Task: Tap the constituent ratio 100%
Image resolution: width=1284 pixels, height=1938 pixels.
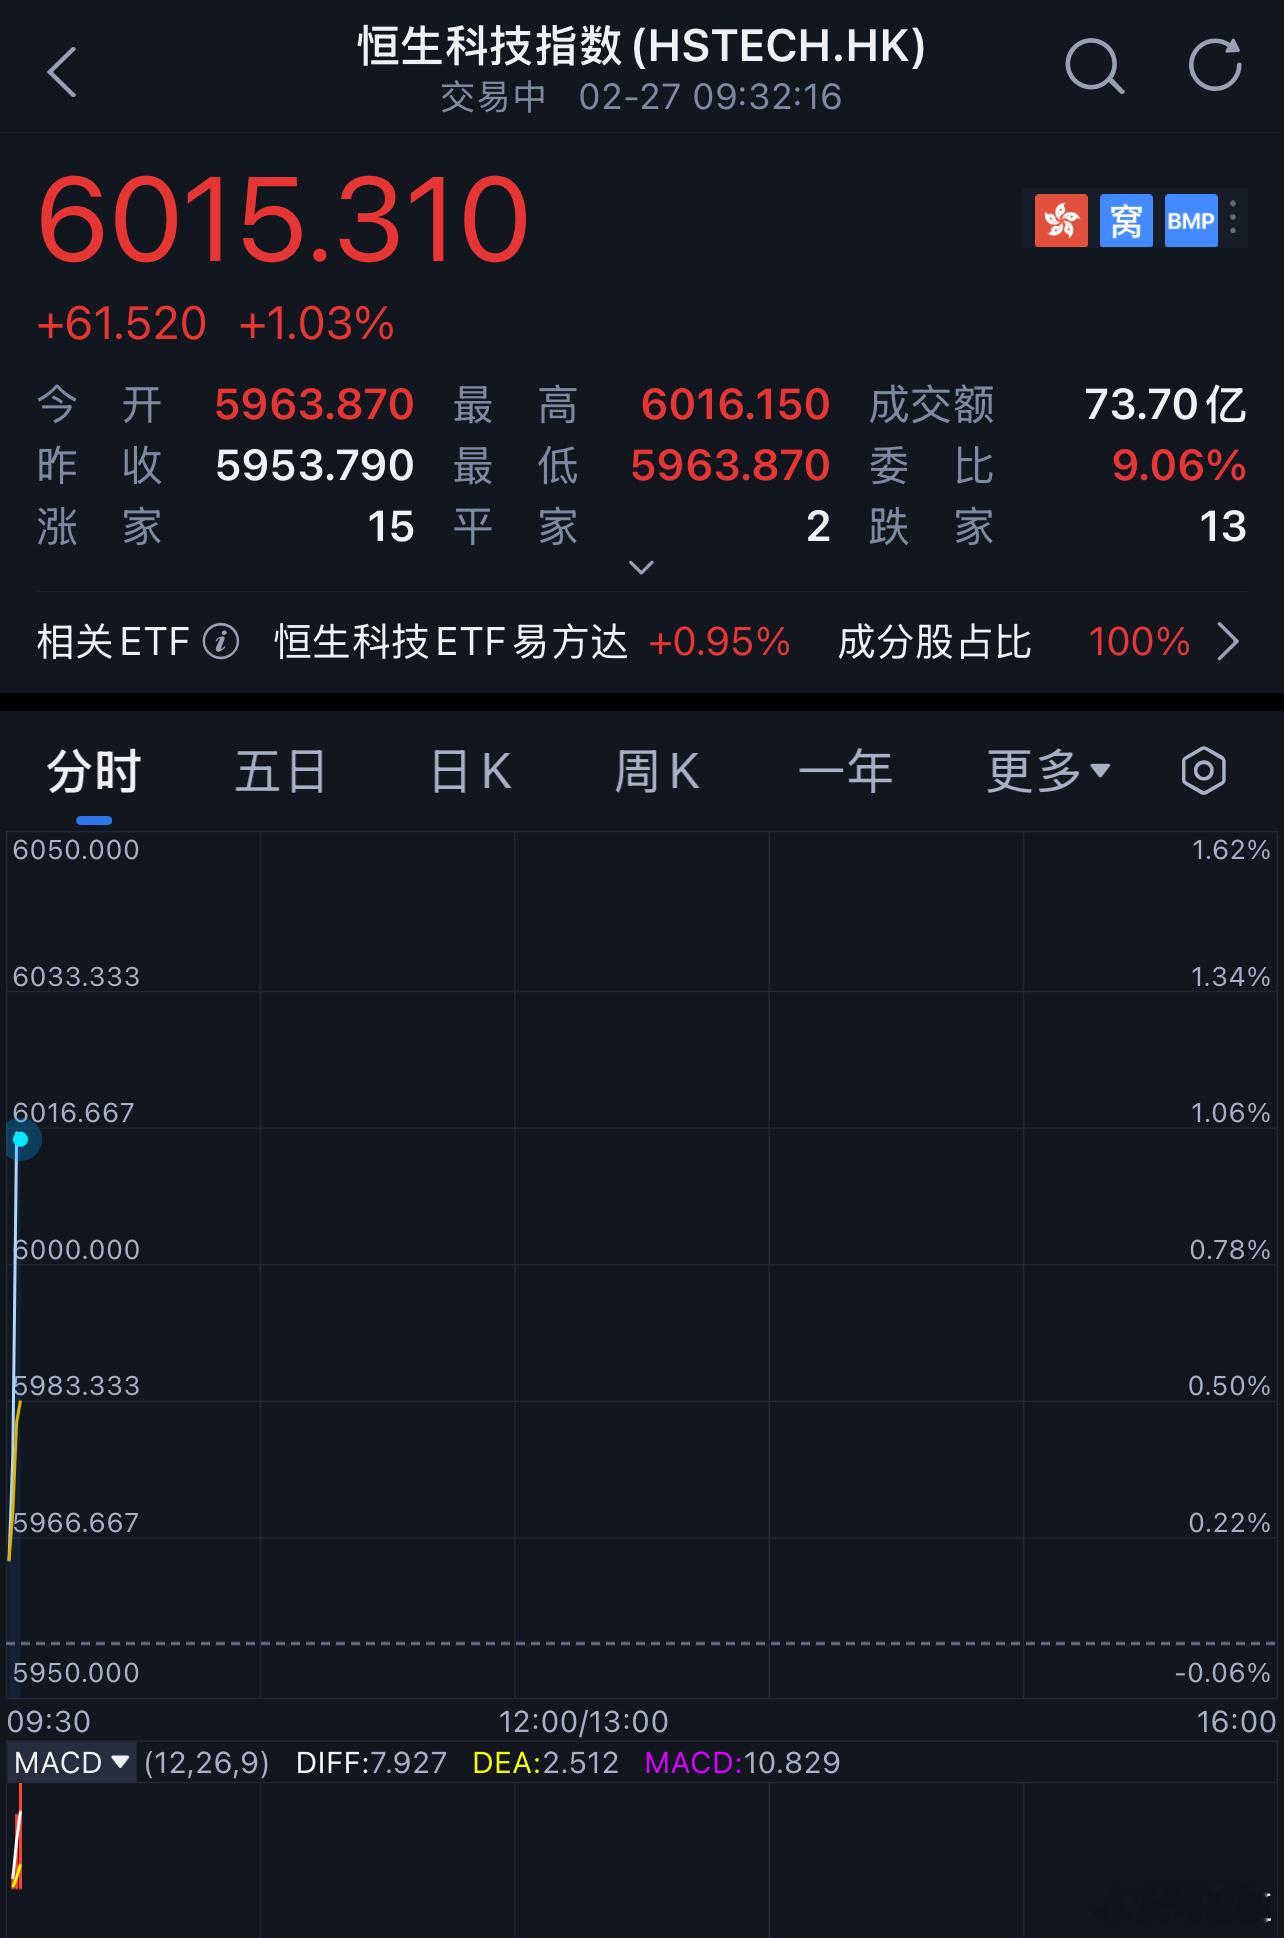Action: [x=1139, y=642]
